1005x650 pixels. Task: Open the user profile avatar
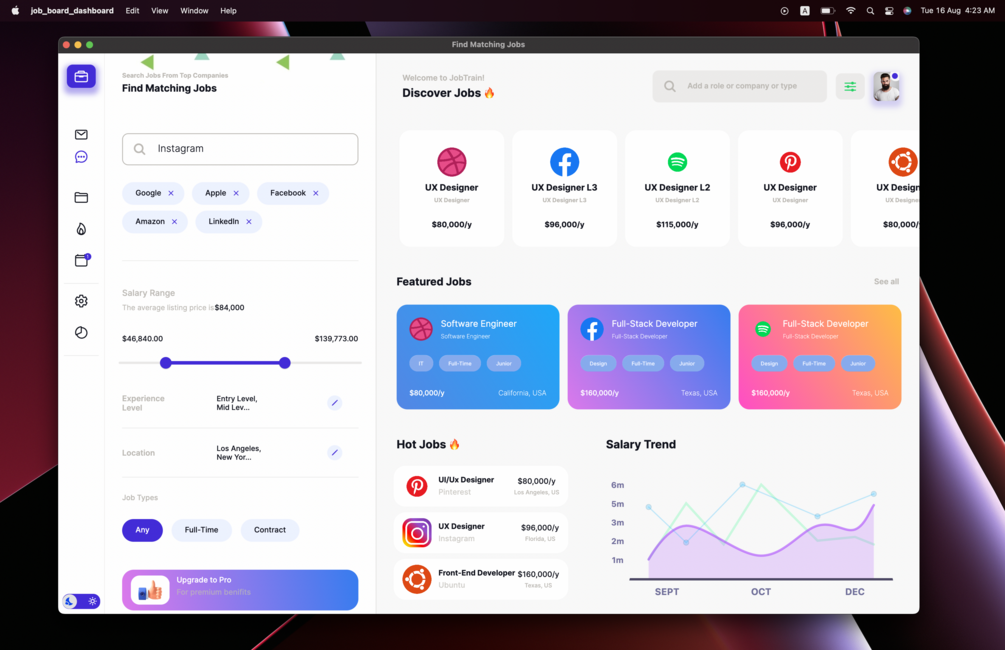click(886, 87)
